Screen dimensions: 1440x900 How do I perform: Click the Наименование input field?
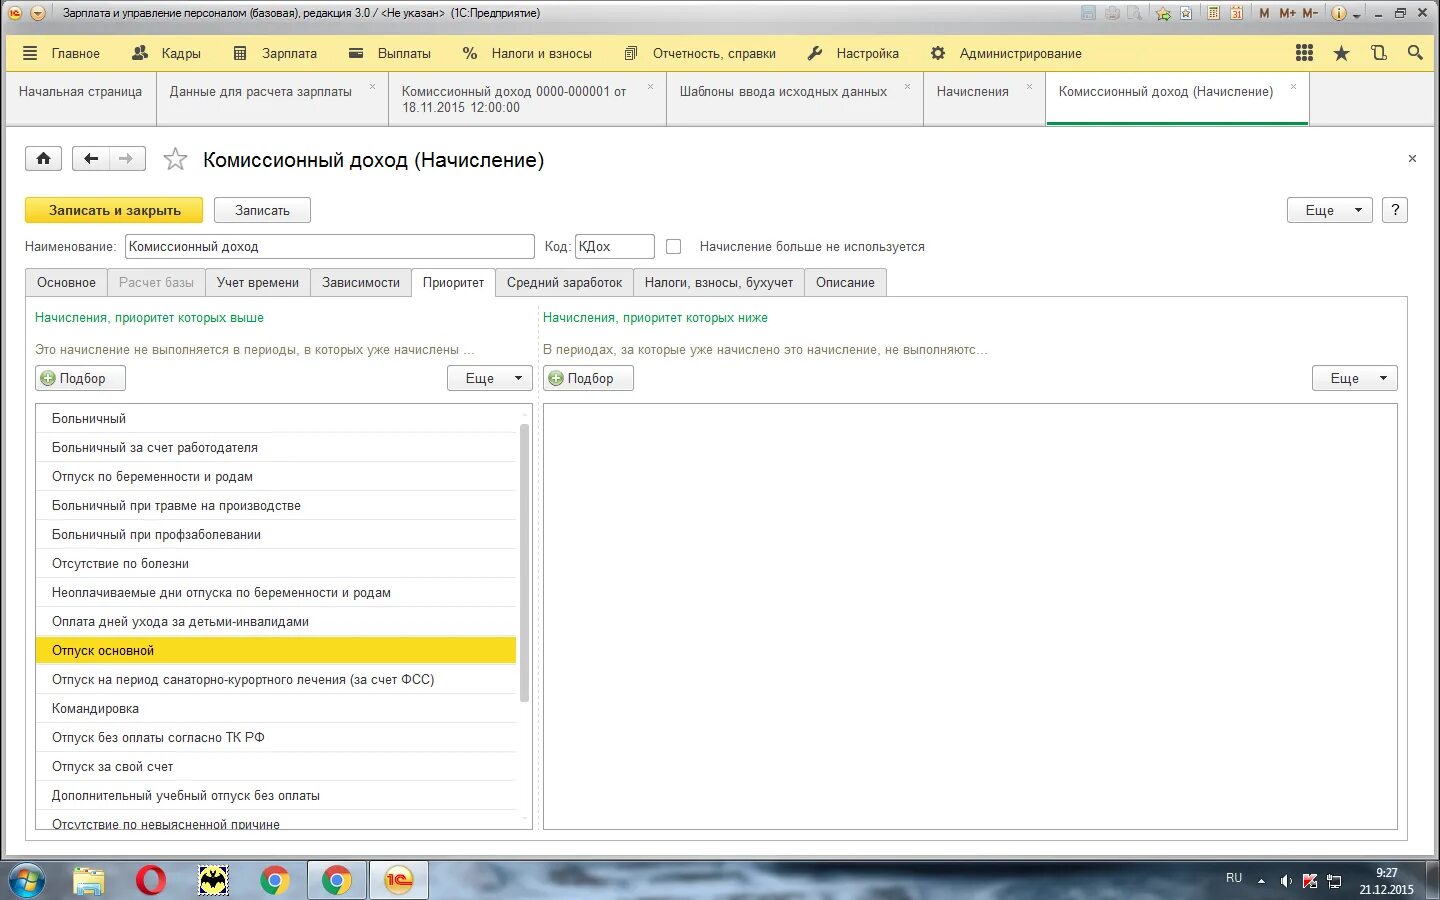tap(330, 246)
